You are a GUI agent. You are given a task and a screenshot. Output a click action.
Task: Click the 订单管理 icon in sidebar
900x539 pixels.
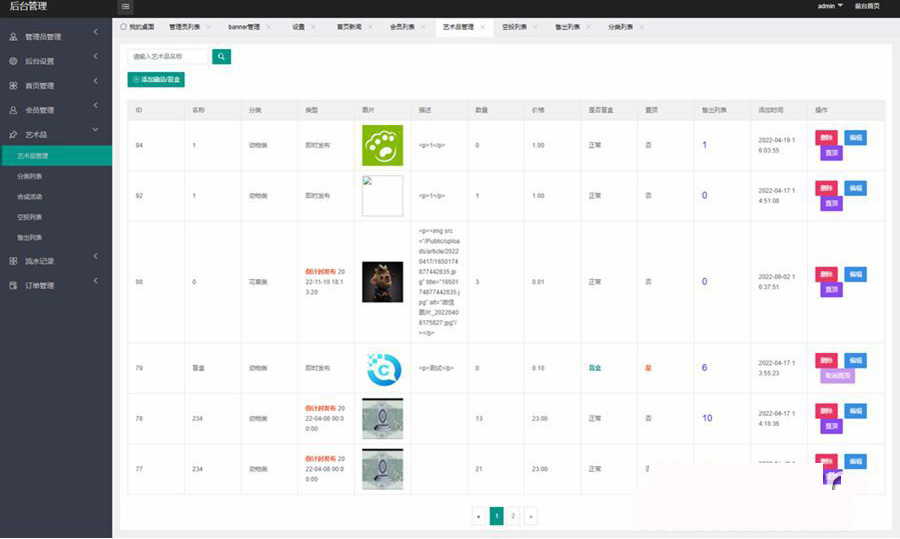(13, 285)
